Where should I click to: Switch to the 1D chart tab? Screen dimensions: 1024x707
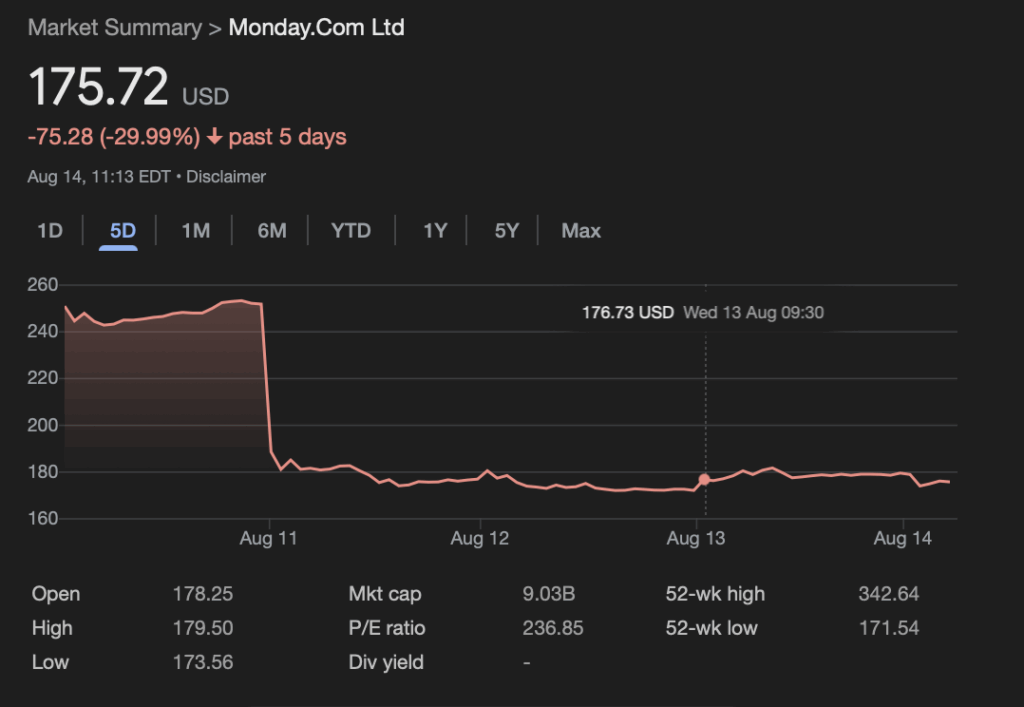50,231
